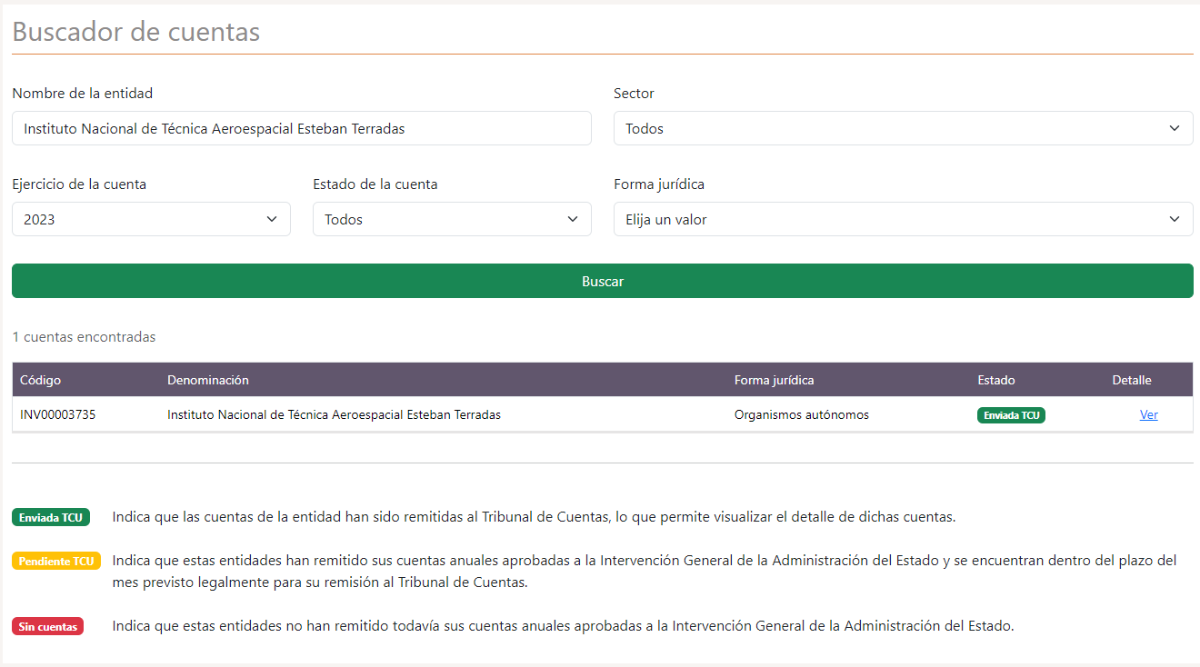Click the Buscador de cuentas heading
Image resolution: width=1200 pixels, height=667 pixels.
point(136,32)
